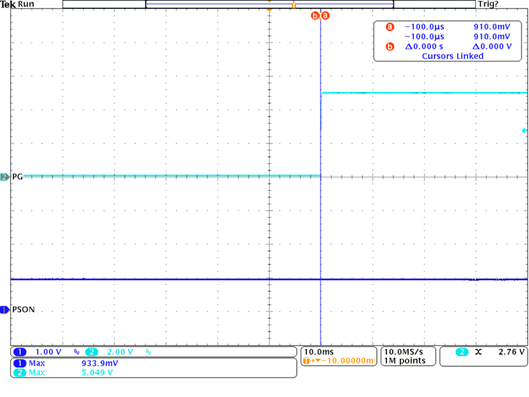Click channel 1 badge showing 1.00 V

38,352
